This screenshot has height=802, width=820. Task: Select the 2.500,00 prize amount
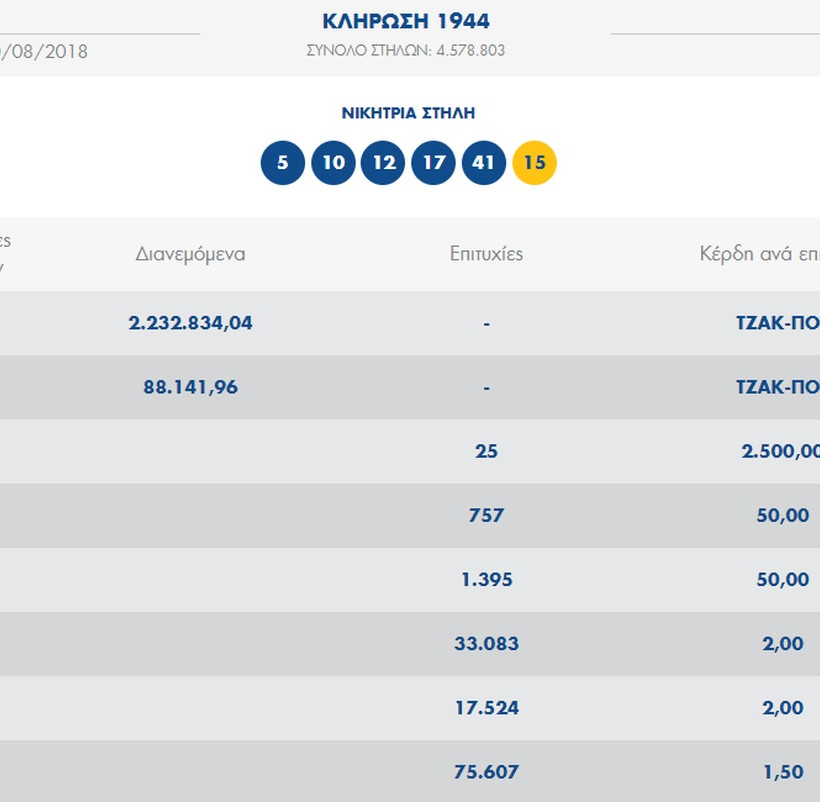coord(780,451)
